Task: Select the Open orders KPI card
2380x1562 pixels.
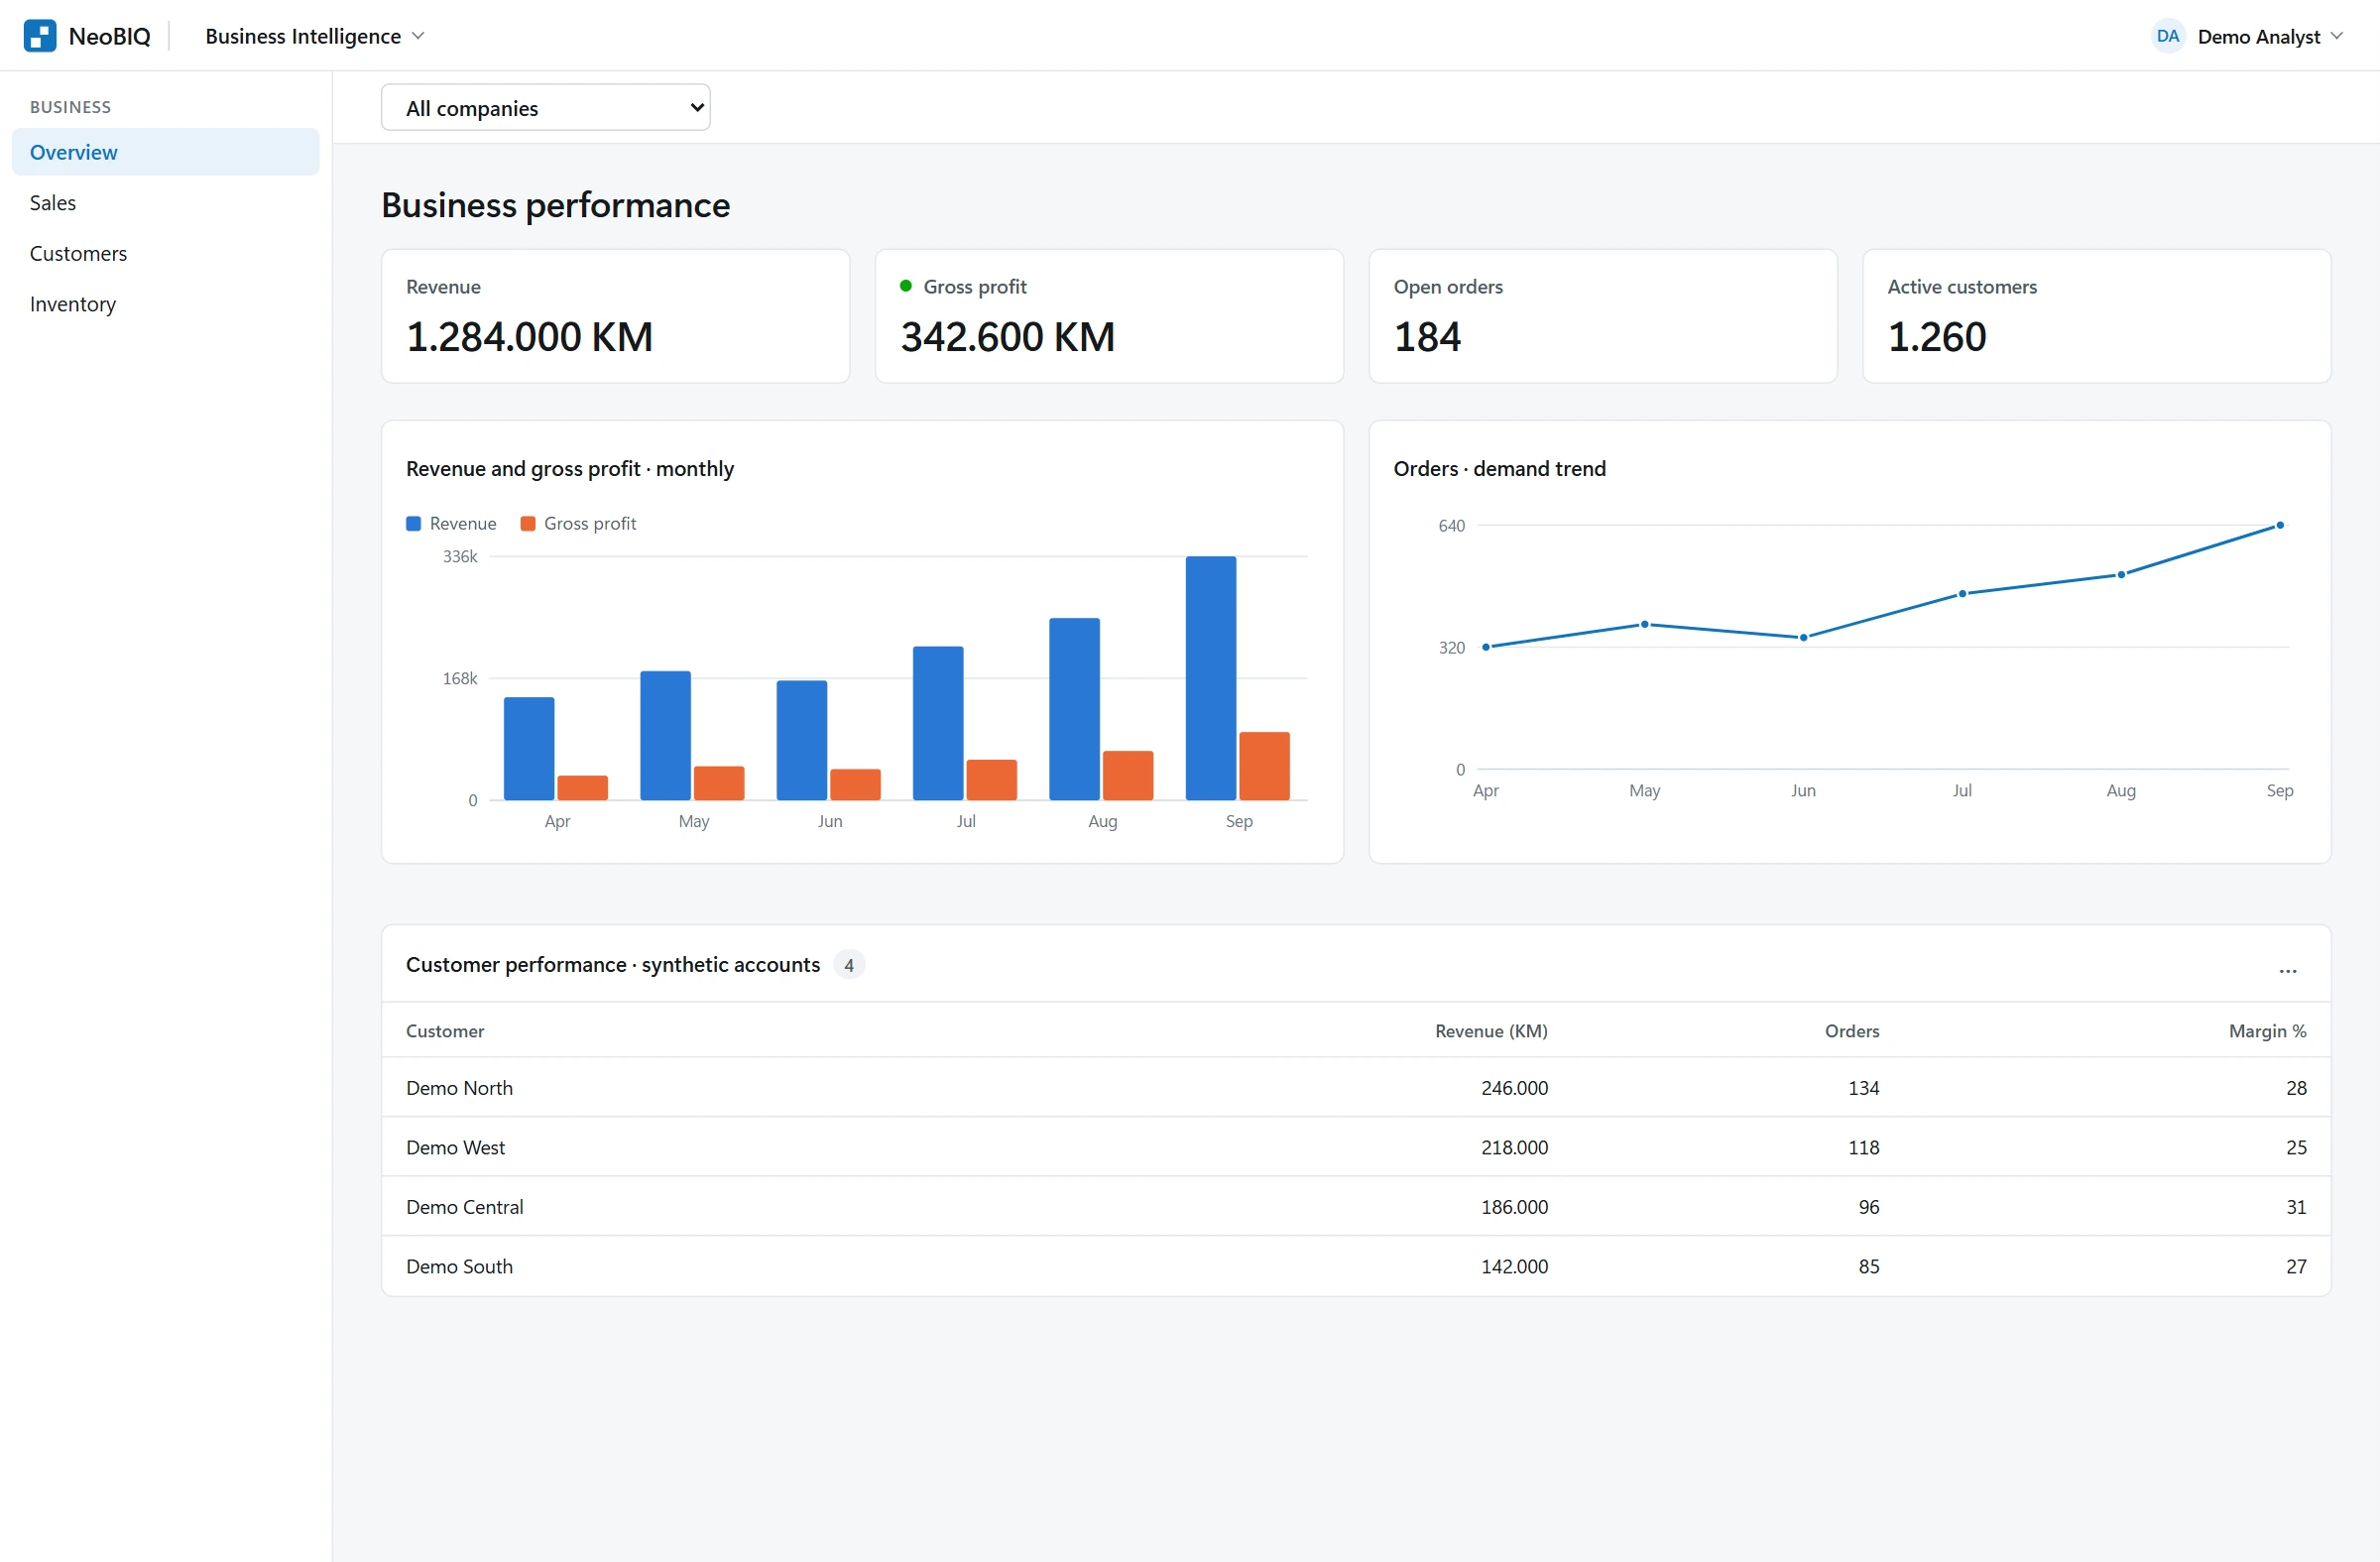Action: 1602,316
